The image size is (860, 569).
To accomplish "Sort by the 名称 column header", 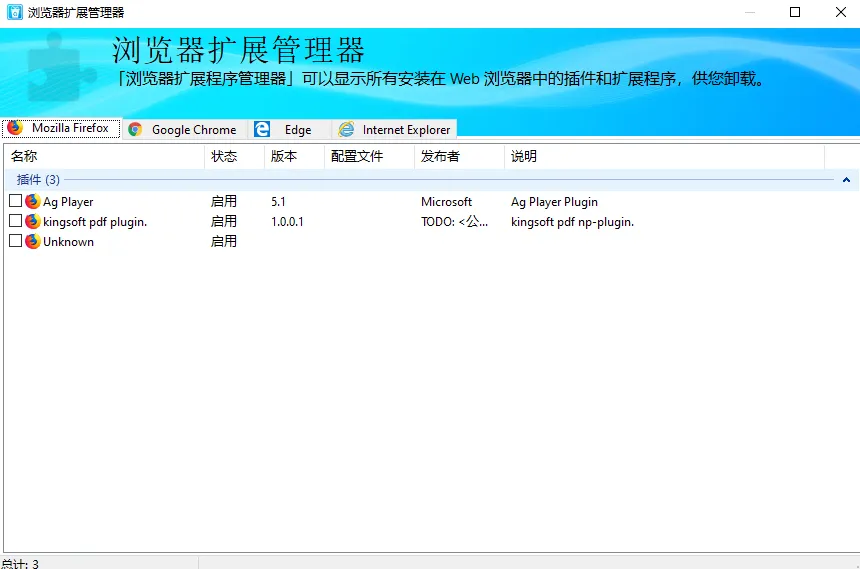I will (104, 156).
